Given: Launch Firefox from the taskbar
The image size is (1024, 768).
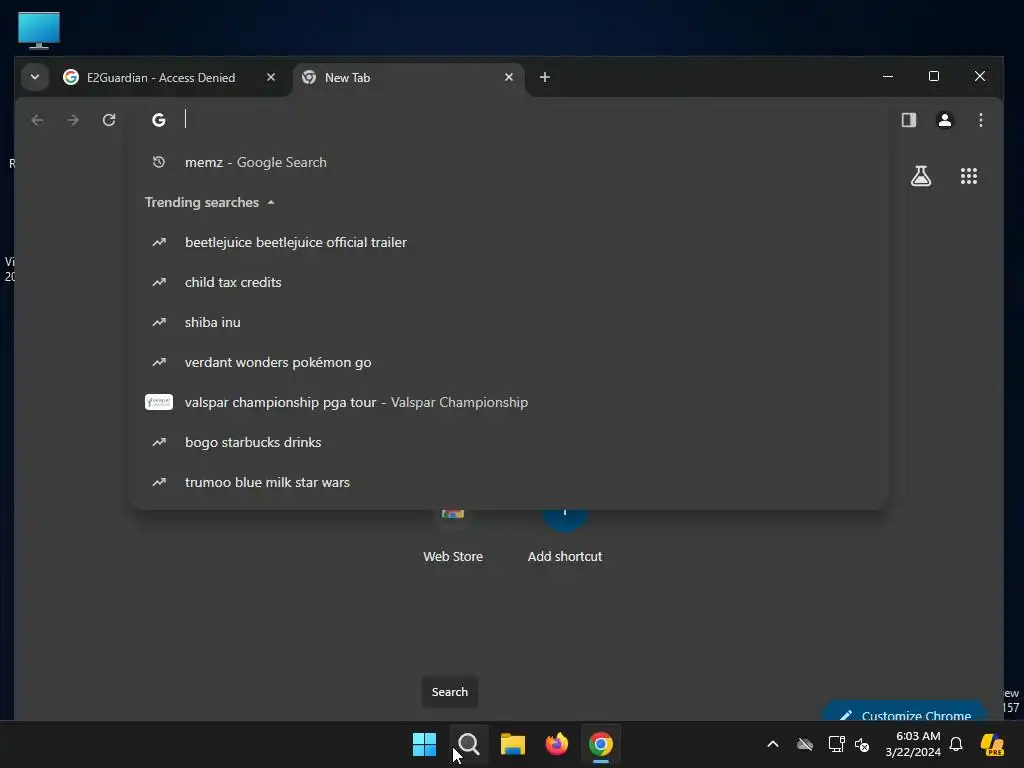Looking at the screenshot, I should tap(557, 744).
